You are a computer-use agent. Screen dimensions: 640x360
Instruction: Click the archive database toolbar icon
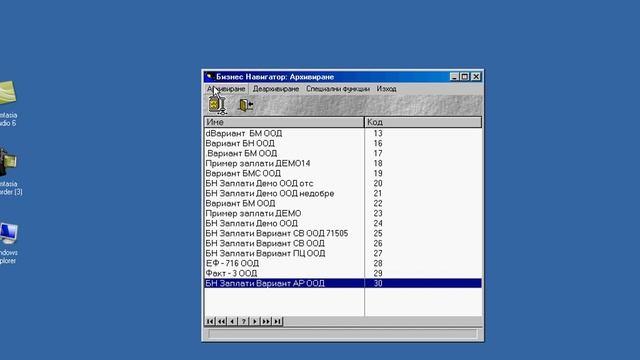[217, 105]
